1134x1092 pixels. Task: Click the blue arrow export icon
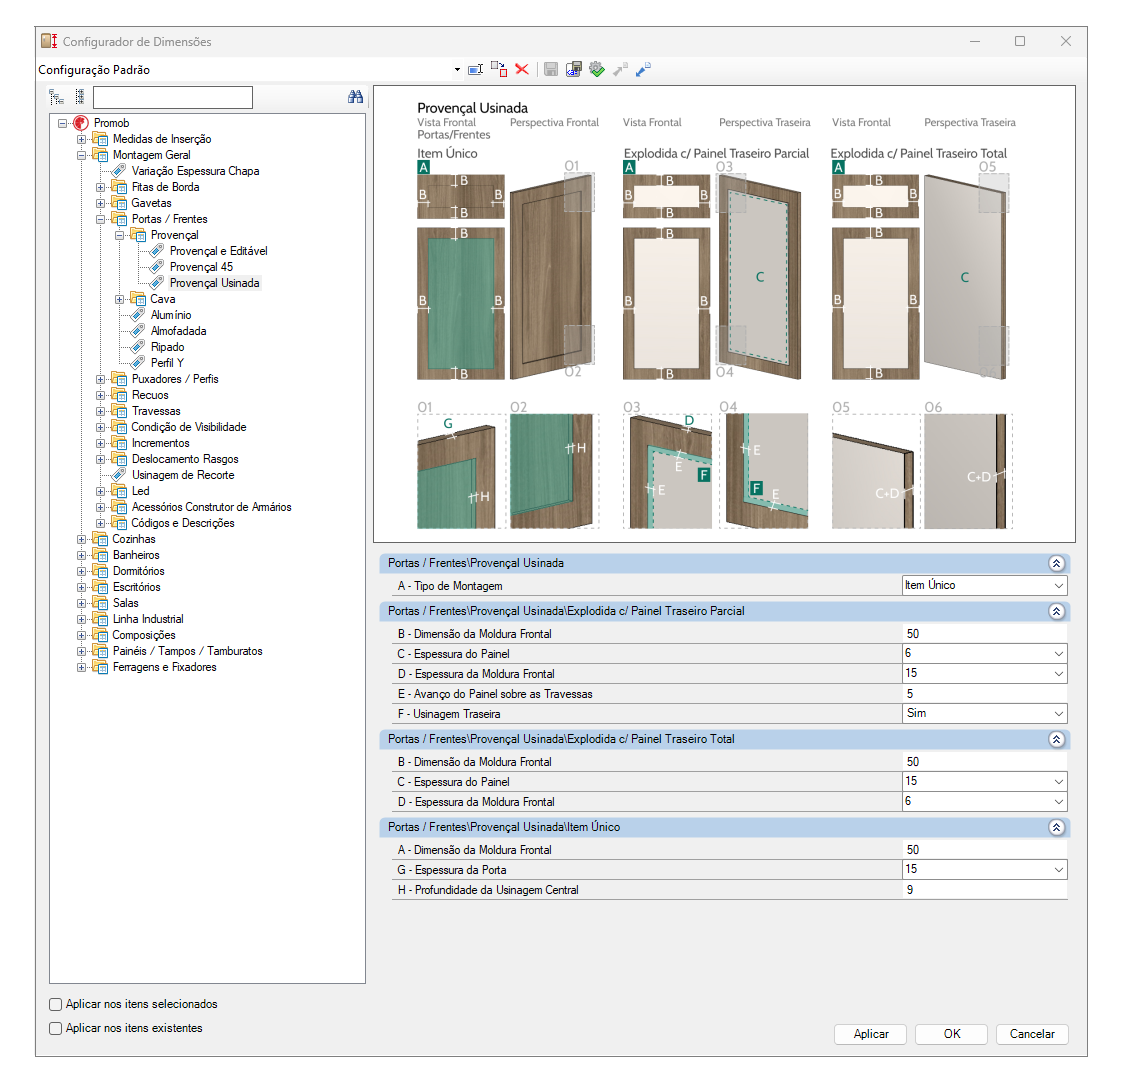643,69
